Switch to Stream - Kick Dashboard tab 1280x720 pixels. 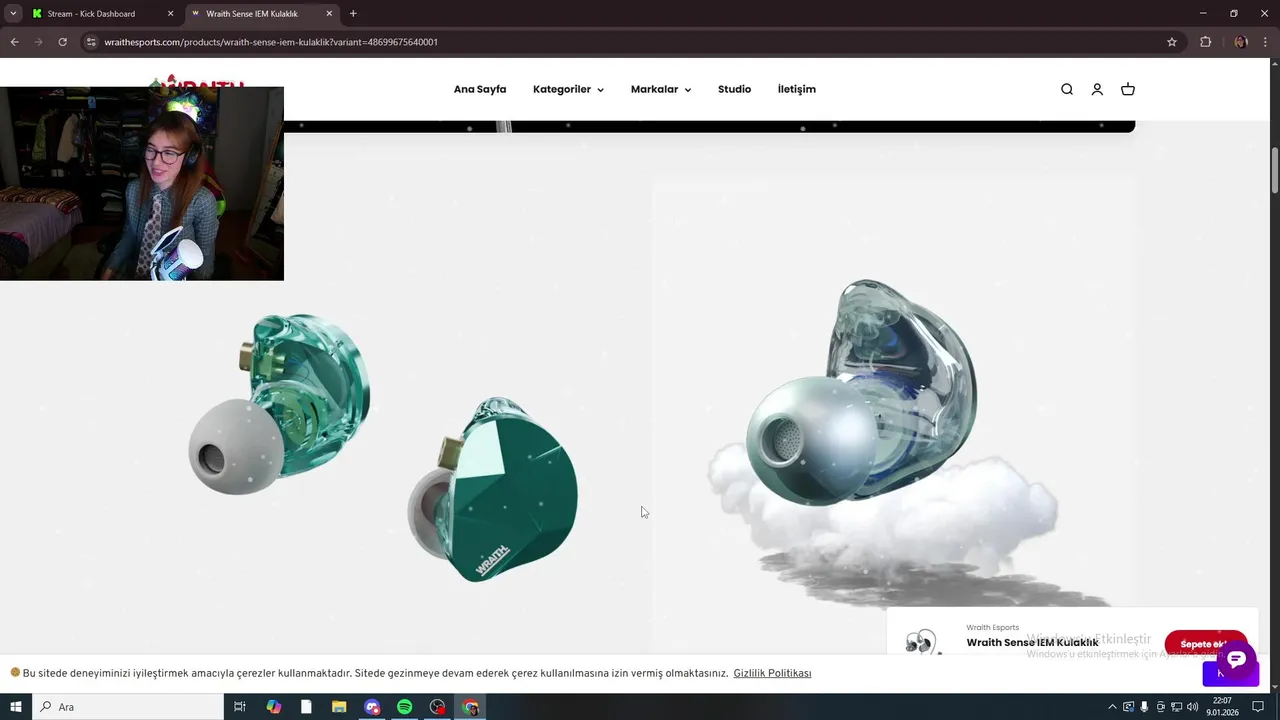[100, 14]
